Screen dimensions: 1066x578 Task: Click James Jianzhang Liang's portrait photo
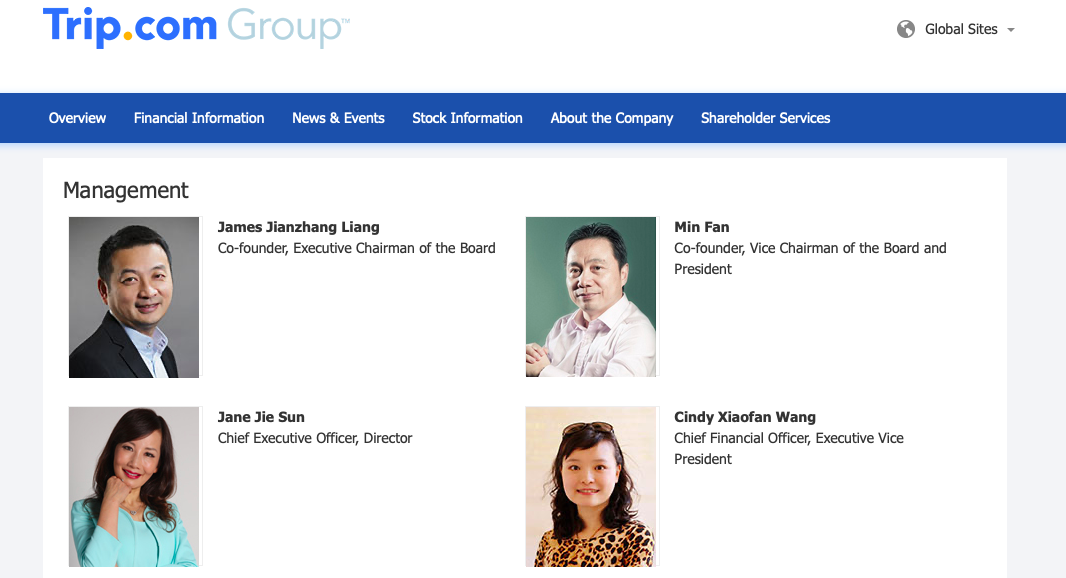pos(134,297)
